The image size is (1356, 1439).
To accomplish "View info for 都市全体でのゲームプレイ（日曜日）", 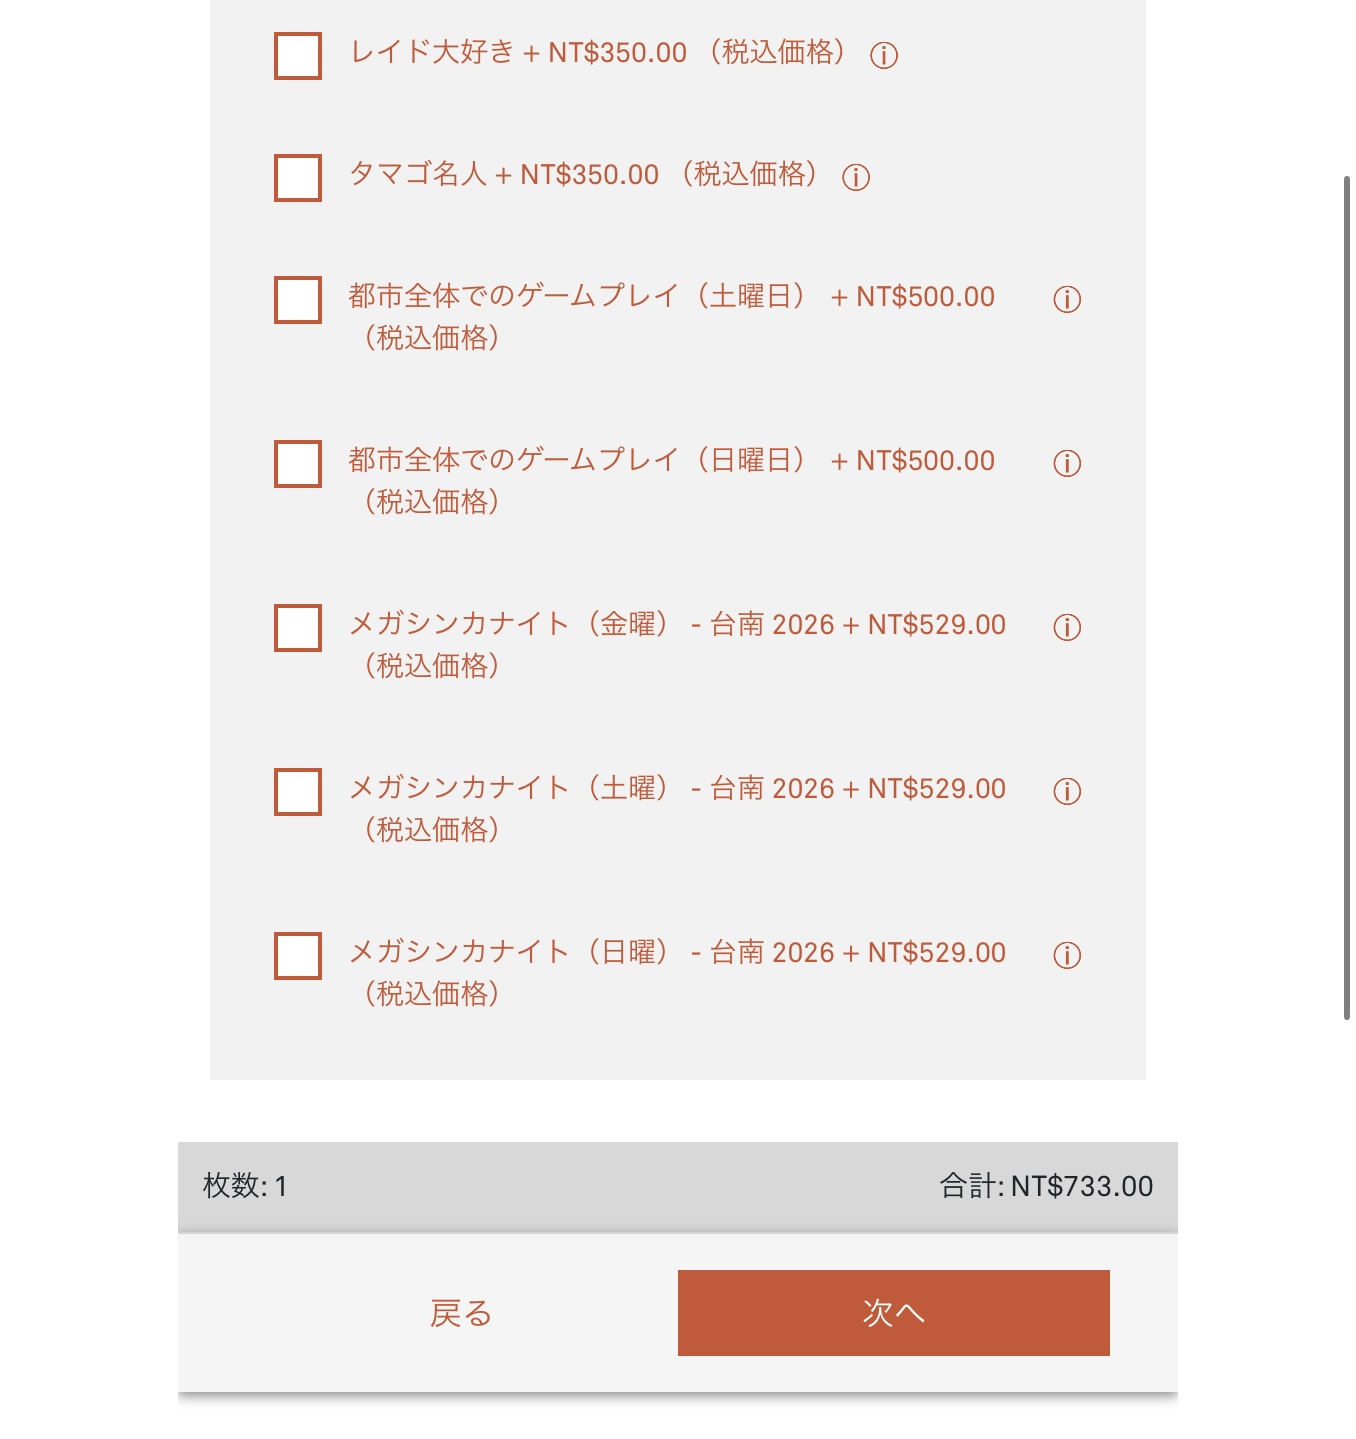I will (x=1067, y=463).
